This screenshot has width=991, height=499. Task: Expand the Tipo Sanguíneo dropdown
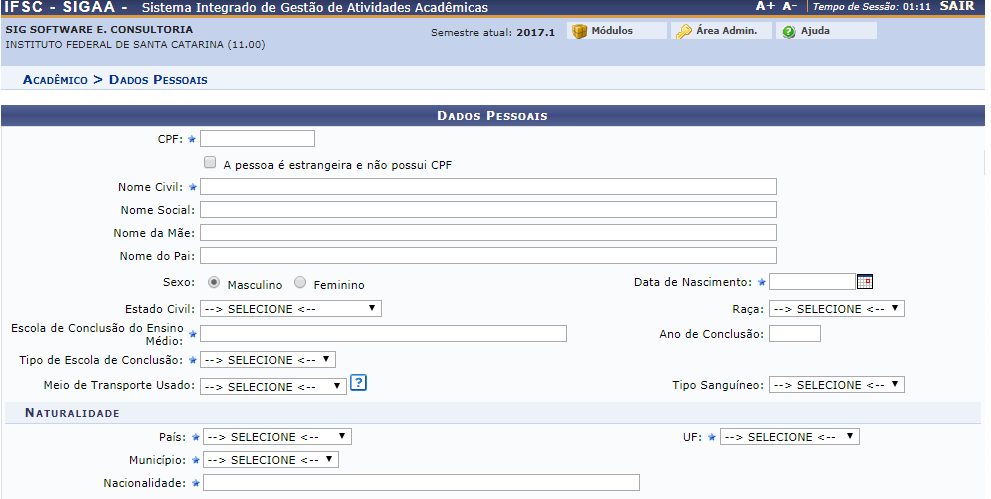click(837, 385)
